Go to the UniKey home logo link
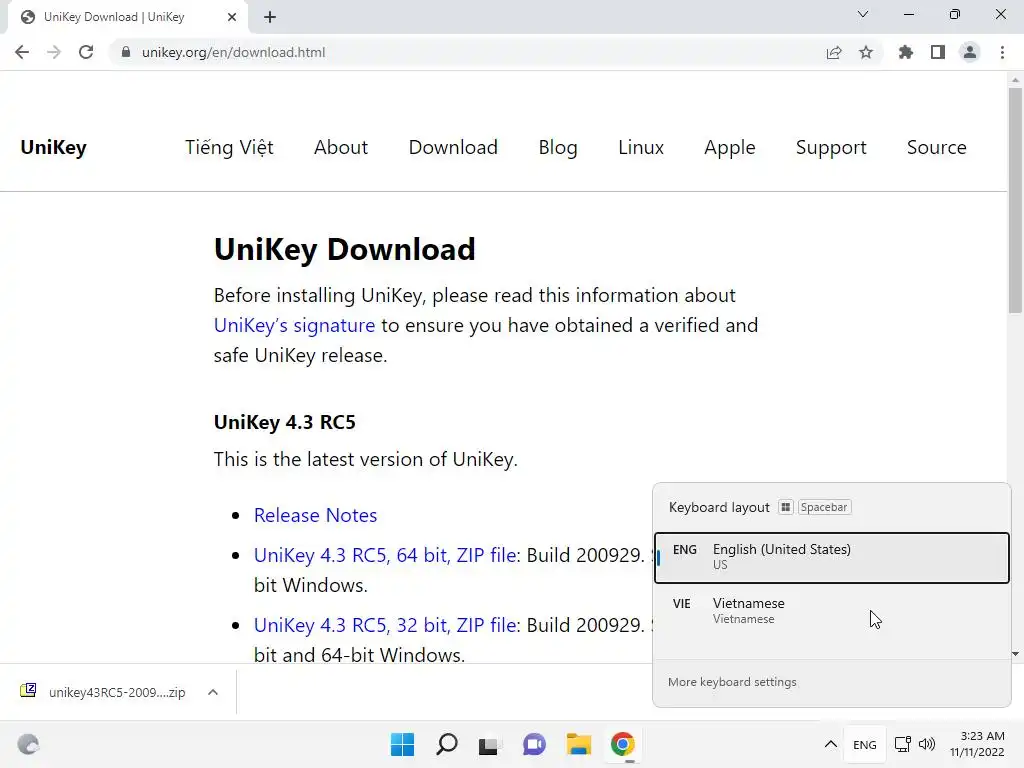The image size is (1024, 768). click(x=54, y=147)
